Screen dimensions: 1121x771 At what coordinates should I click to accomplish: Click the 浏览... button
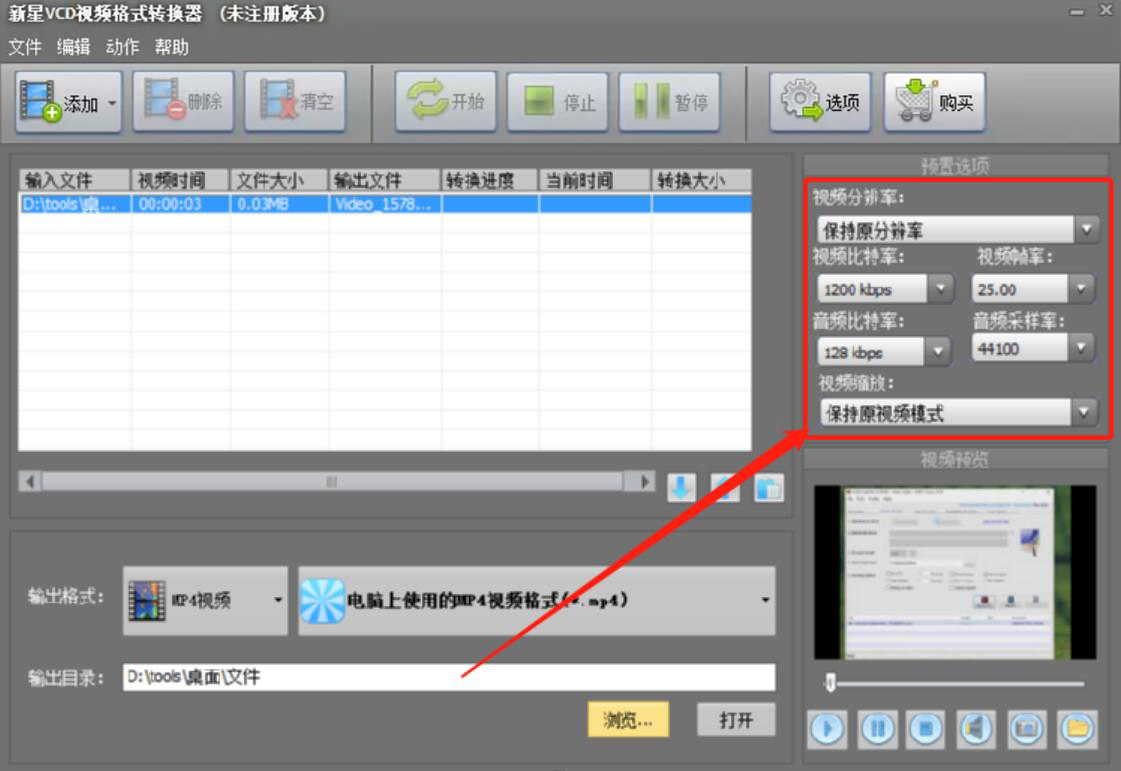click(628, 720)
